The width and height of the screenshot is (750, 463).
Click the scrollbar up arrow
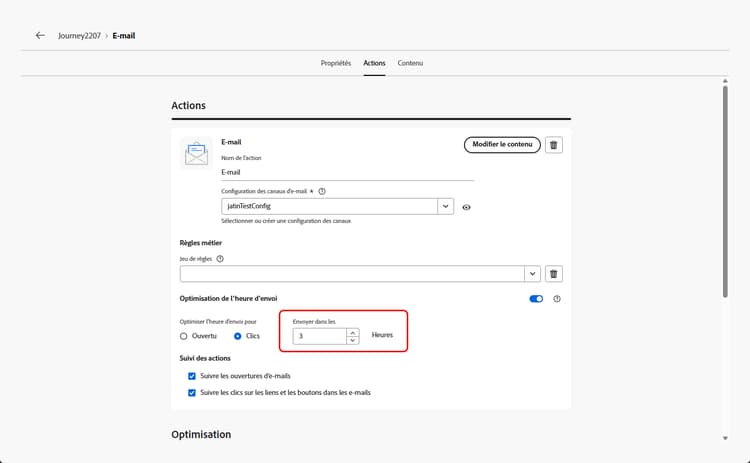point(725,81)
